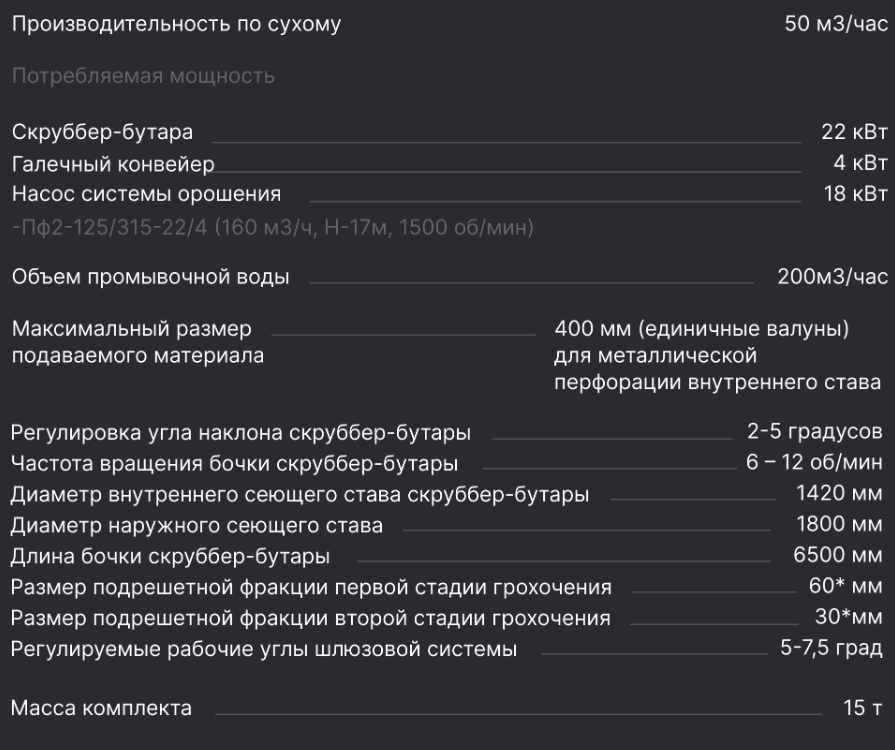This screenshot has height=750, width=895.
Task: Click the 'Насос системы орошения' label
Action: pyautogui.click(x=146, y=194)
